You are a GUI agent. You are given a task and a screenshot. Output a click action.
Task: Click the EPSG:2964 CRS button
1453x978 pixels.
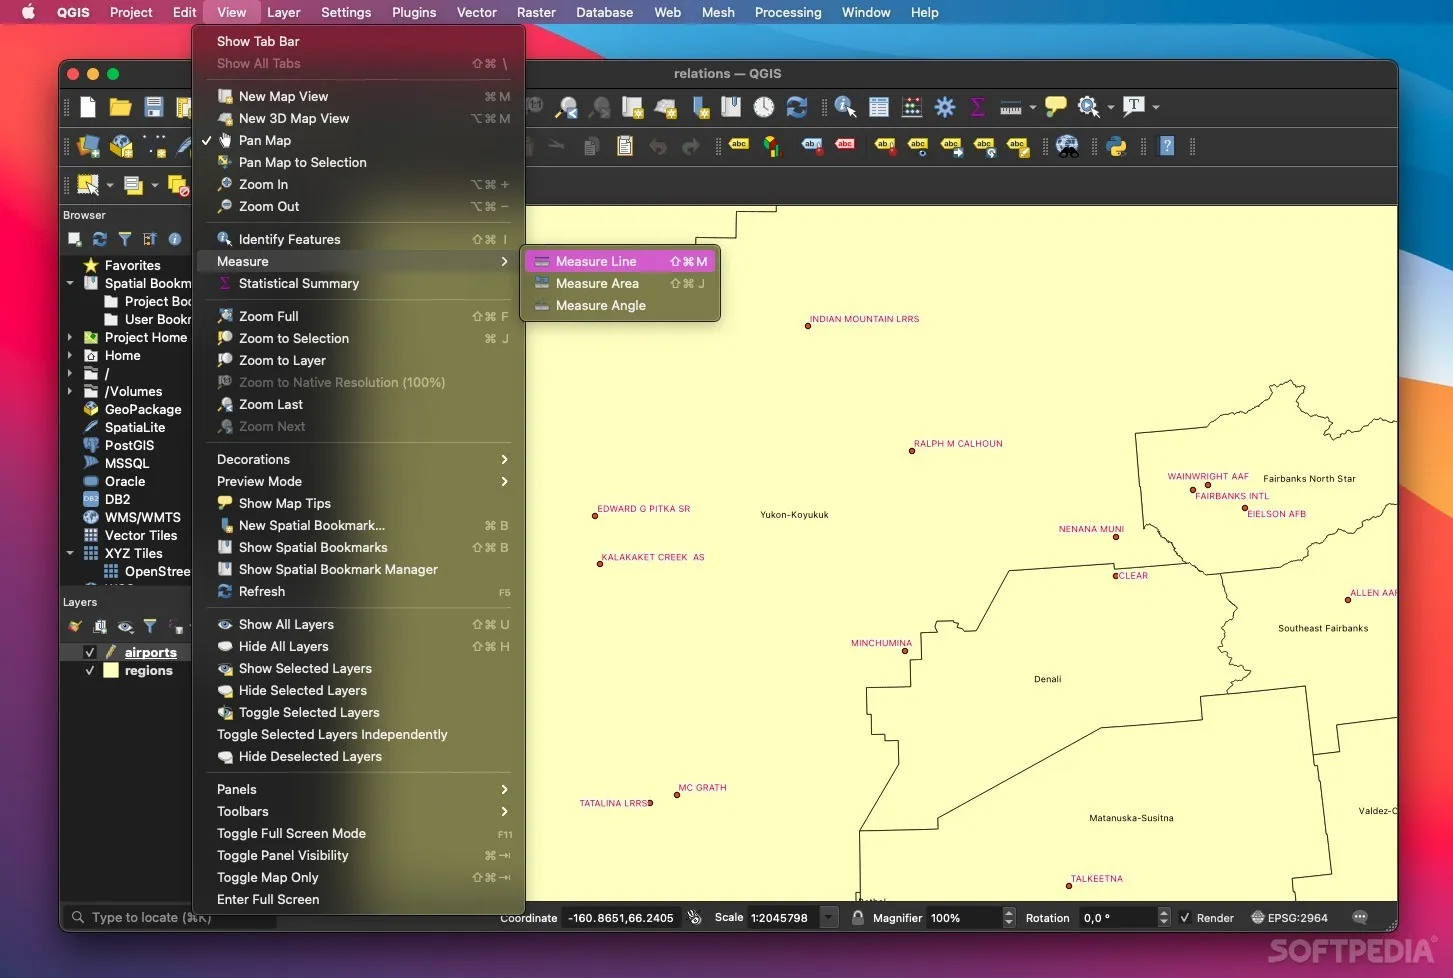[1289, 918]
